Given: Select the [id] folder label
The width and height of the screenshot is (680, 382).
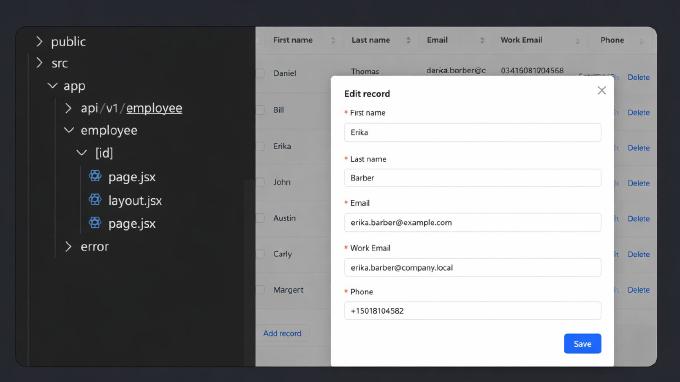Looking at the screenshot, I should tap(104, 153).
